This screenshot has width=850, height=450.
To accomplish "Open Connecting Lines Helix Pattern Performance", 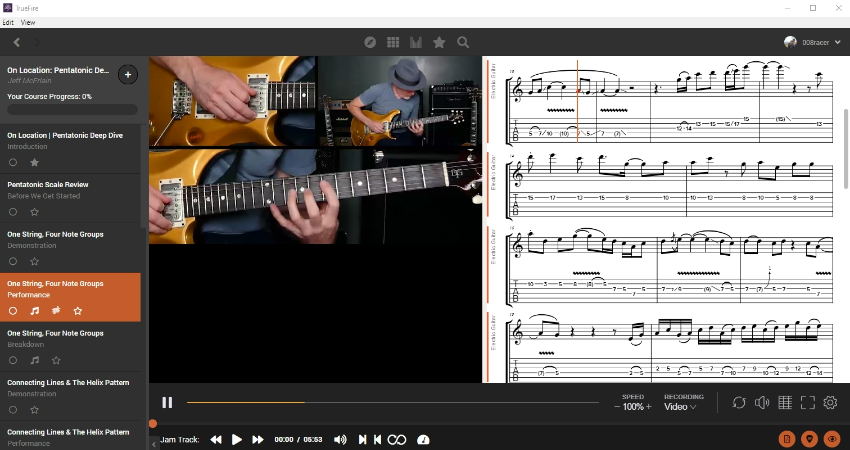I will (x=70, y=437).
